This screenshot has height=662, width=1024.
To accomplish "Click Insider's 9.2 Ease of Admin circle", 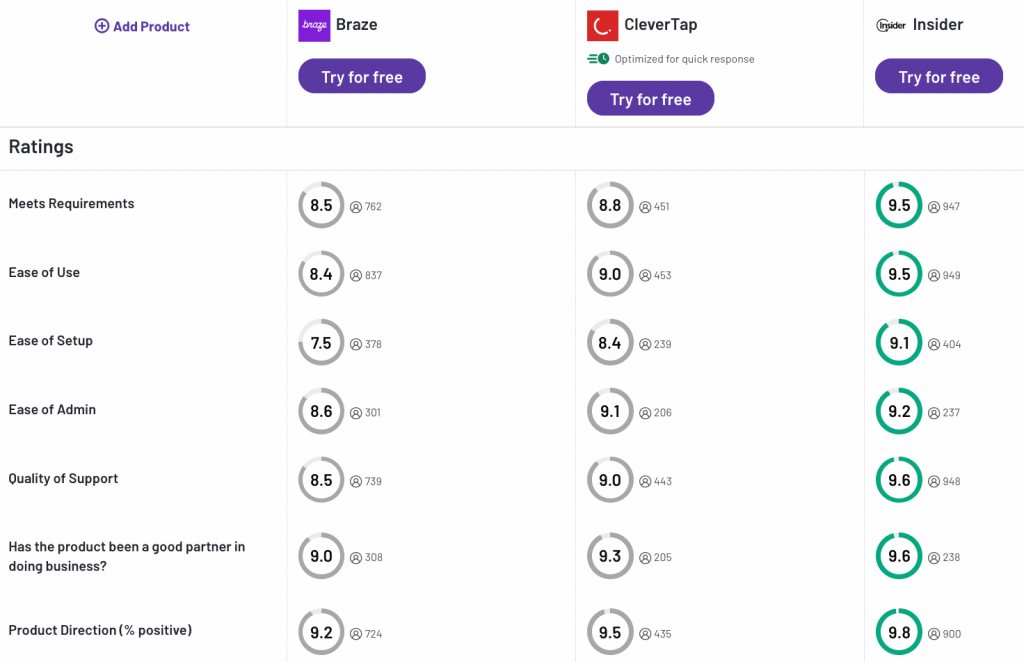I will [x=899, y=411].
